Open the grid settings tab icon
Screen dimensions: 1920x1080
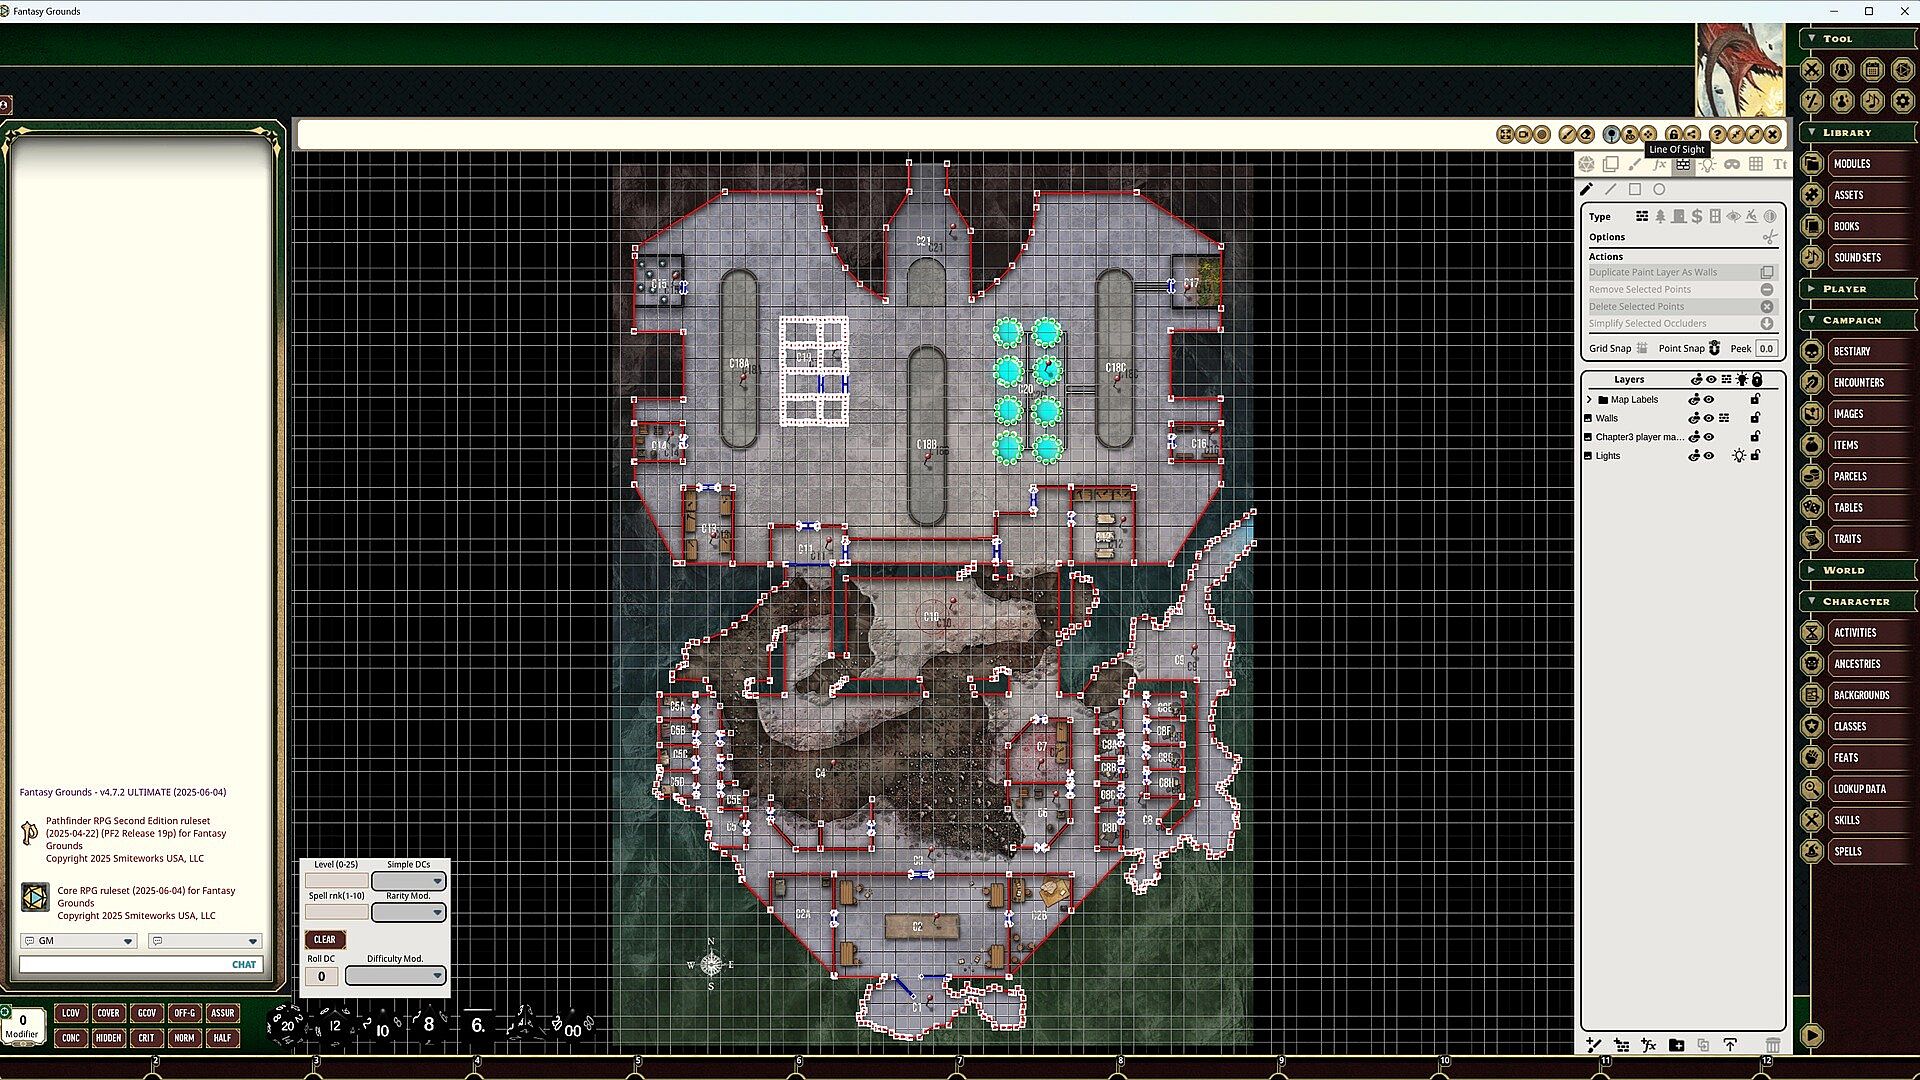(x=1756, y=164)
